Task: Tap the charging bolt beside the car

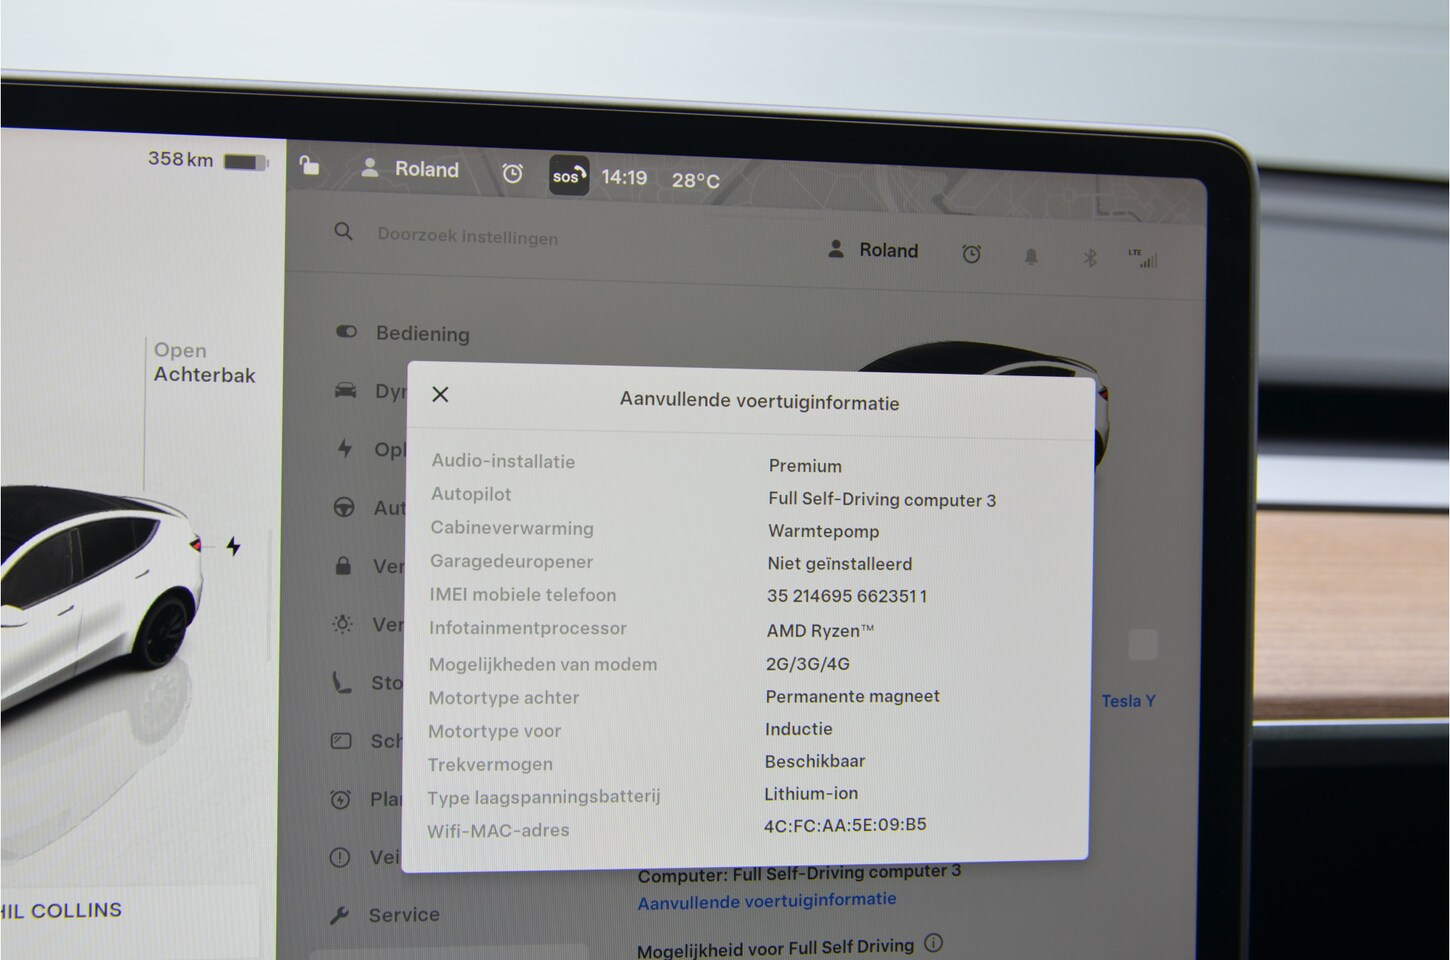Action: pyautogui.click(x=233, y=546)
